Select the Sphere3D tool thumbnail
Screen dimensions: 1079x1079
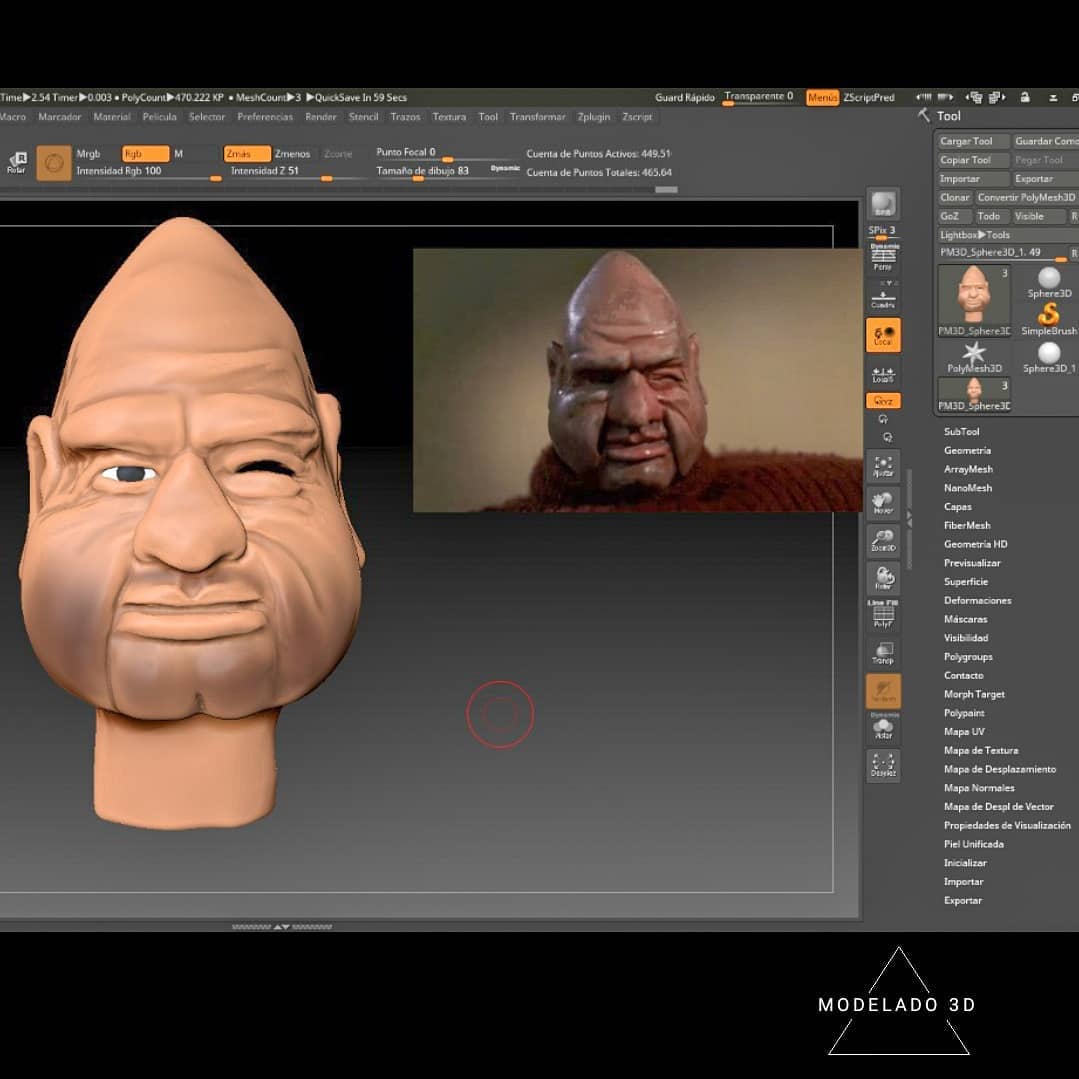click(1048, 280)
